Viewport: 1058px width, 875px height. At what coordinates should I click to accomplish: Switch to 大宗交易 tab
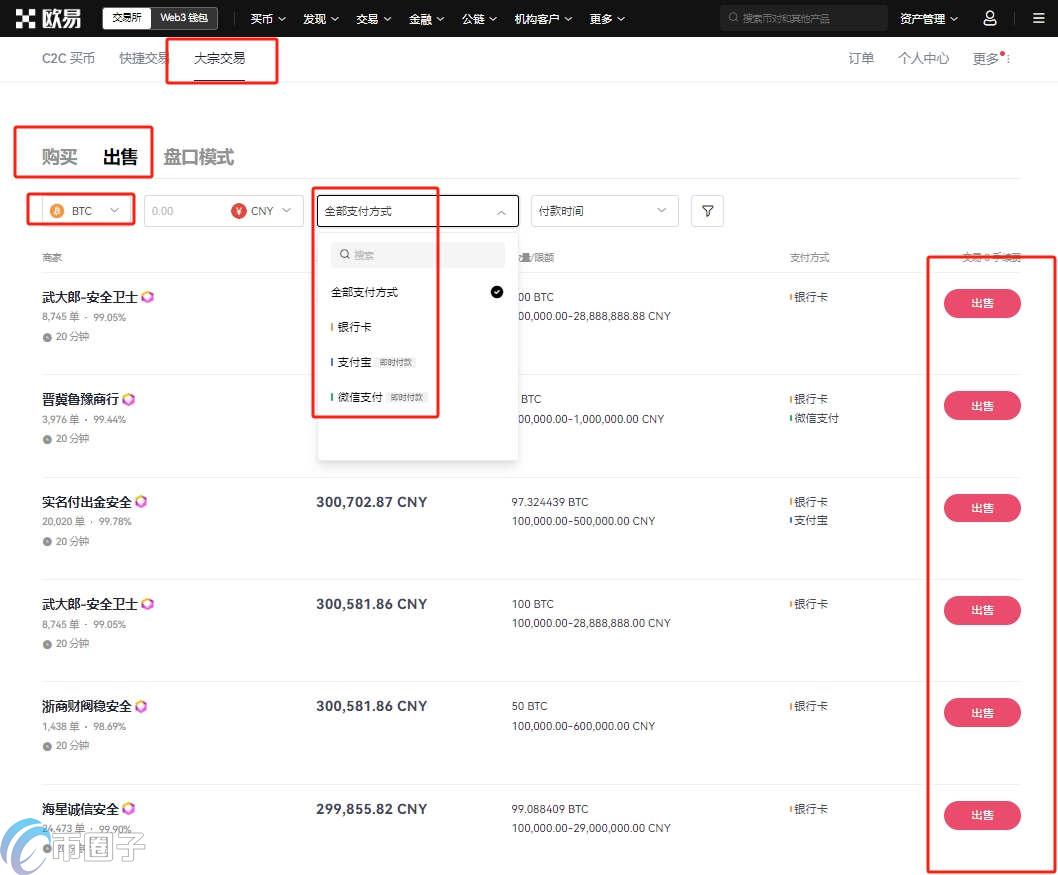219,58
